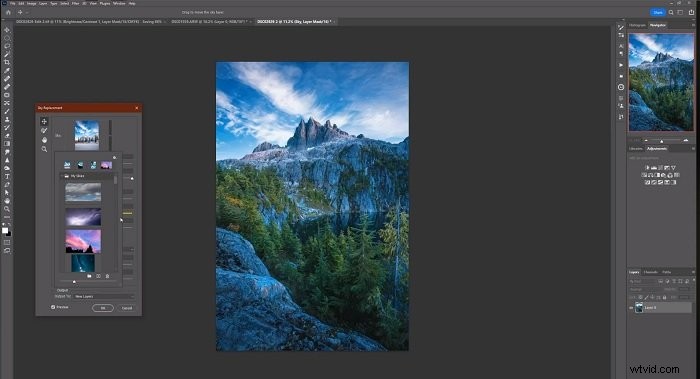Open the Image menu
The height and width of the screenshot is (379, 700).
[32, 3]
